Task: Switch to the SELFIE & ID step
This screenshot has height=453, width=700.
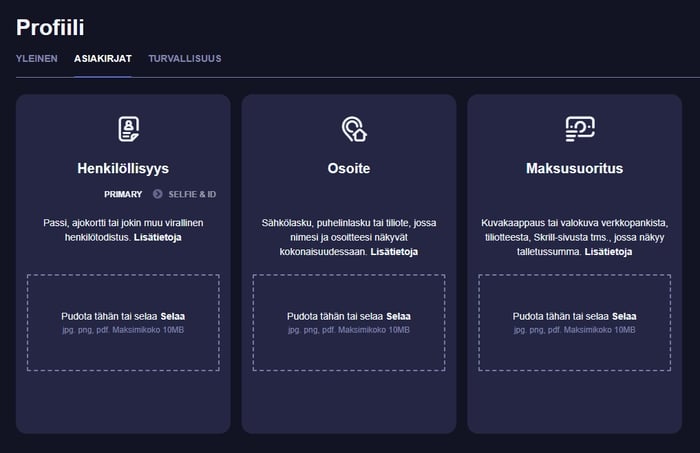Action: coord(192,194)
